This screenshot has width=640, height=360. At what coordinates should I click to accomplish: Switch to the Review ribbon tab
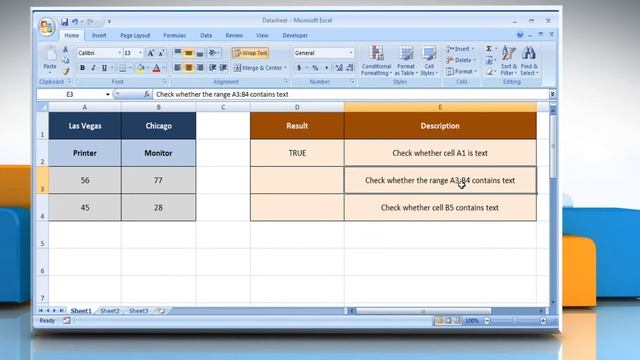pos(234,36)
